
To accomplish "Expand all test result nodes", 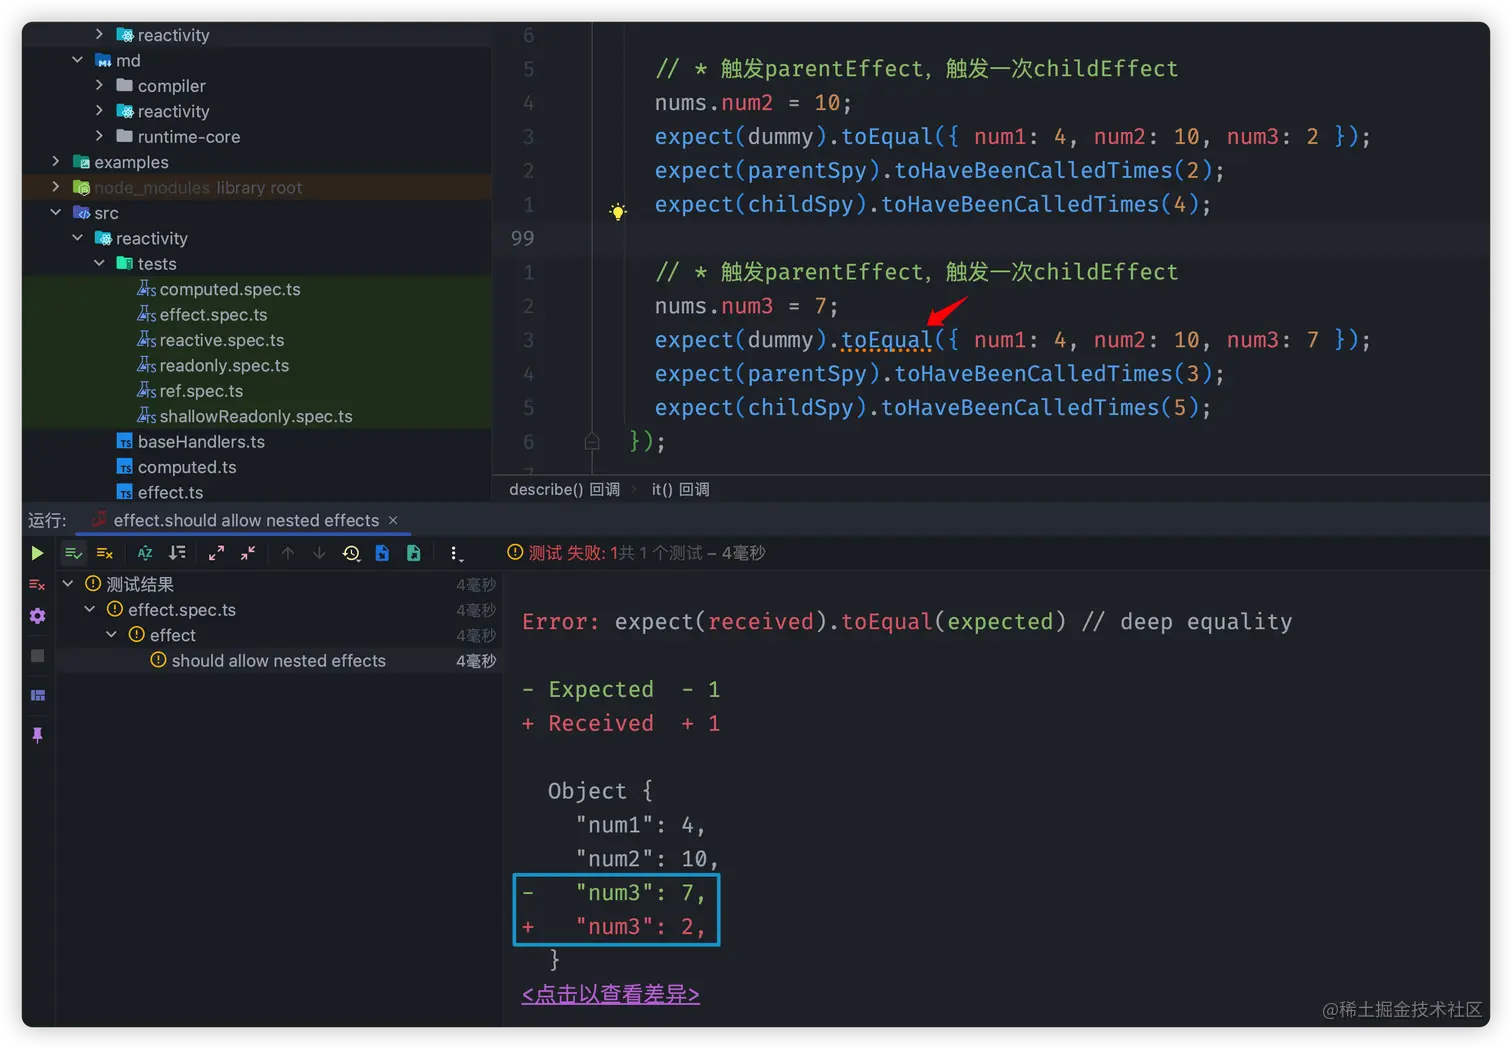I will [x=216, y=553].
